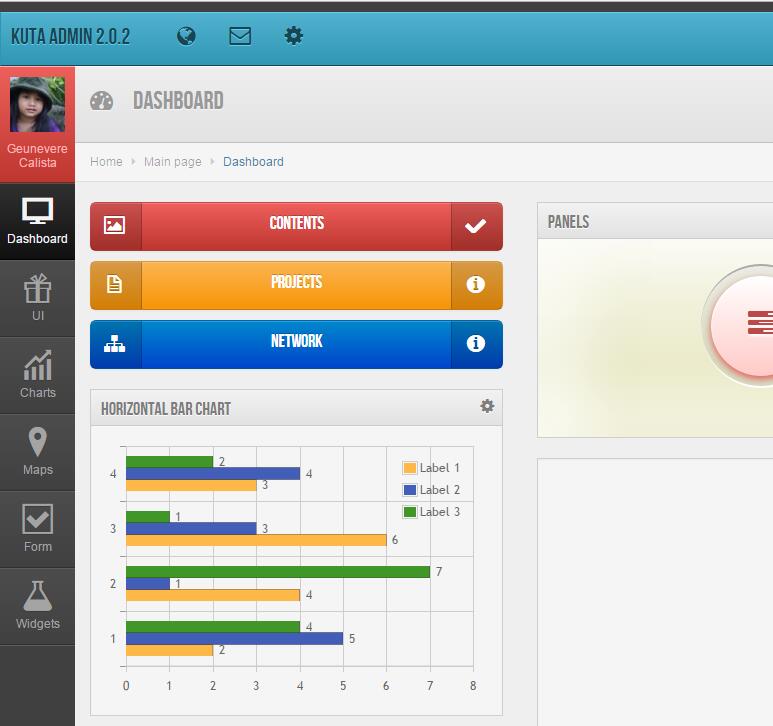Click the info icon on Projects button
This screenshot has height=726, width=773.
tap(476, 285)
